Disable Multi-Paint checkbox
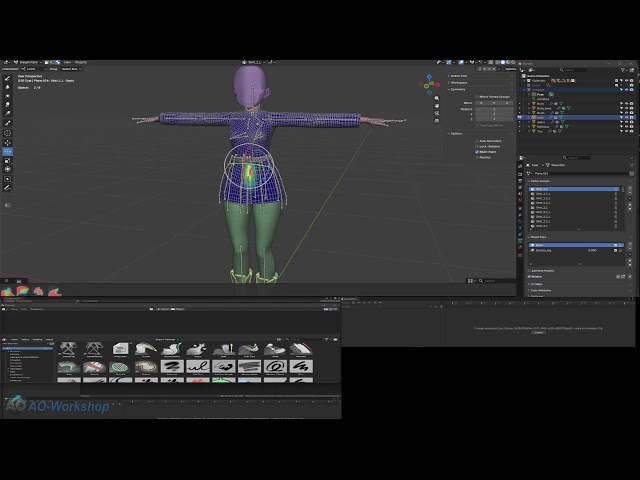 [477, 152]
